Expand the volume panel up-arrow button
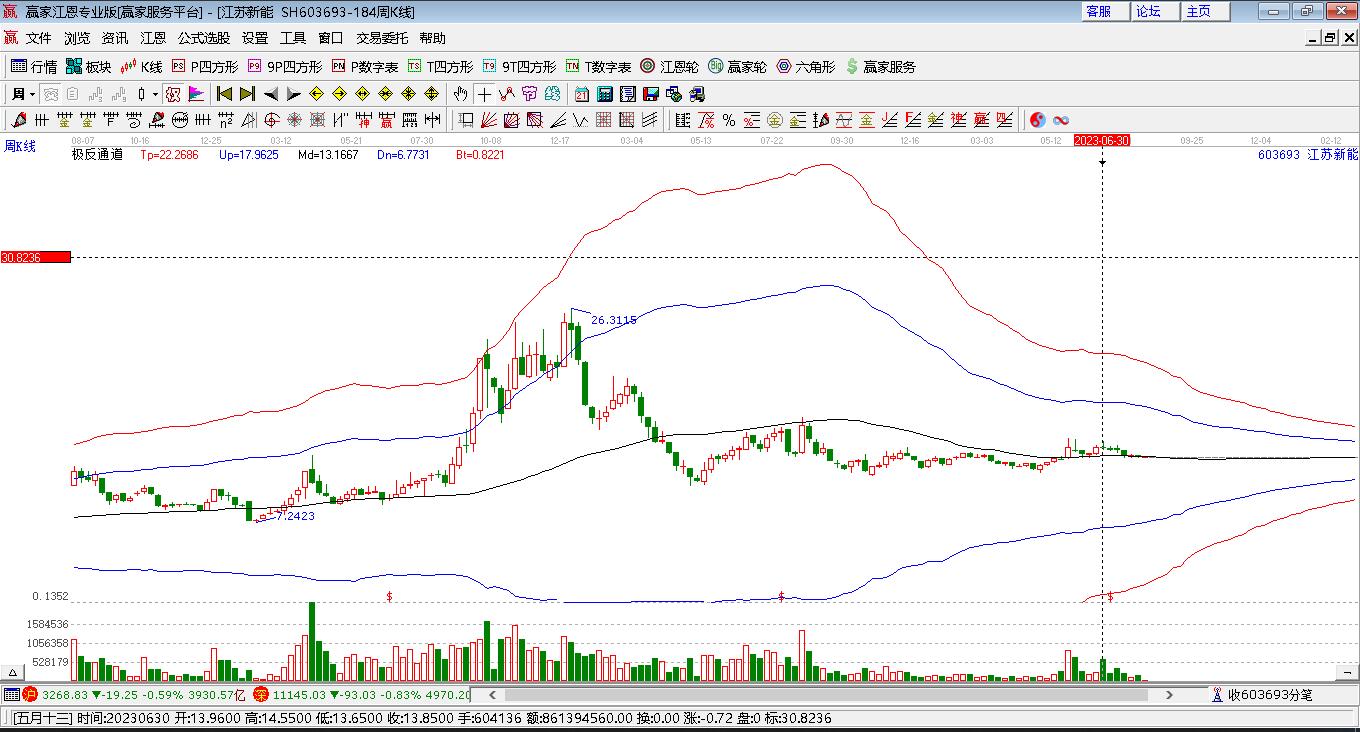 pos(14,672)
